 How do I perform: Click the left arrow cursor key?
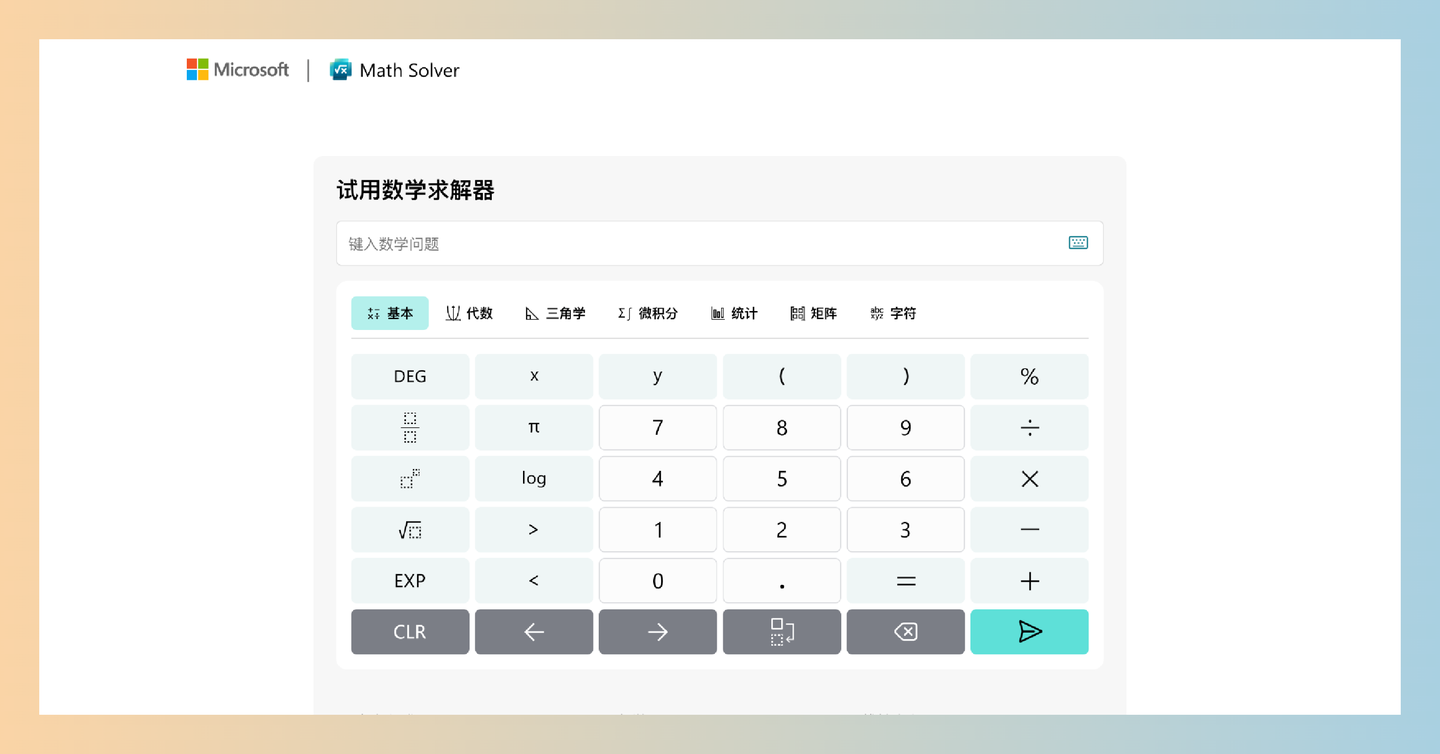pos(534,631)
